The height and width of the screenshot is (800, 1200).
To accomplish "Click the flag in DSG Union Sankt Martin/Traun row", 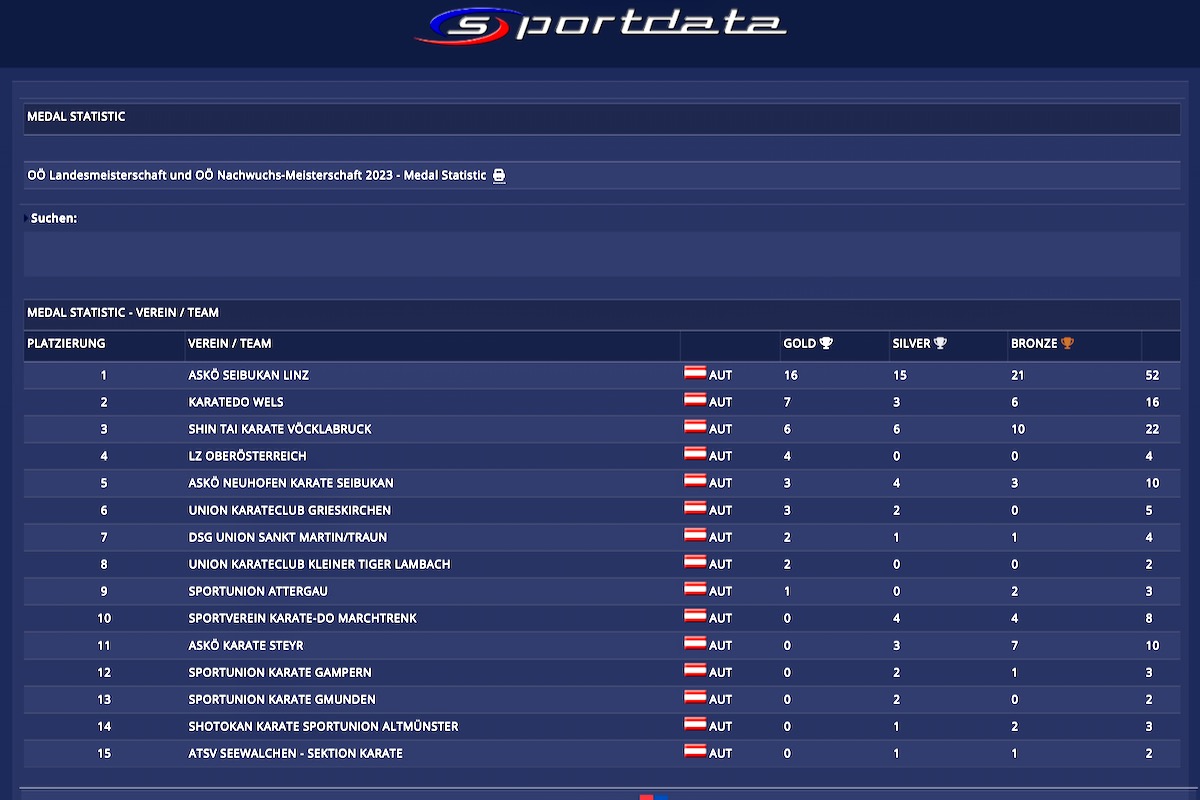I will (x=695, y=536).
